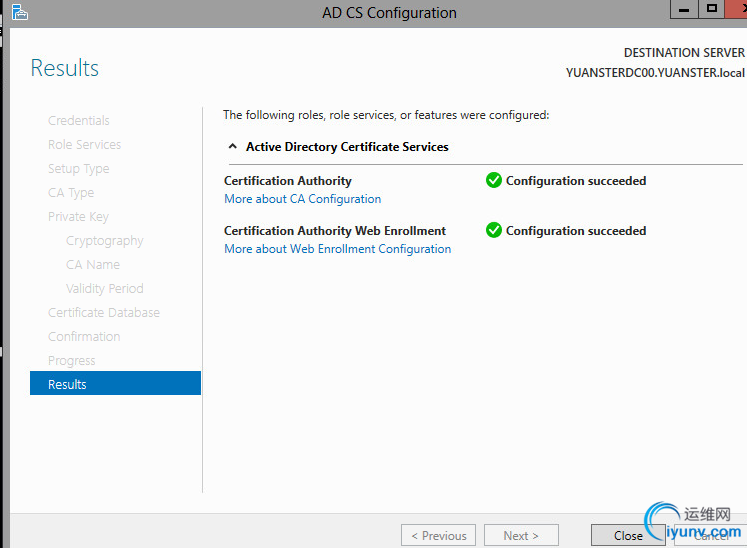Click the green checkmark beside Certification Authority
747x548 pixels.
493,181
